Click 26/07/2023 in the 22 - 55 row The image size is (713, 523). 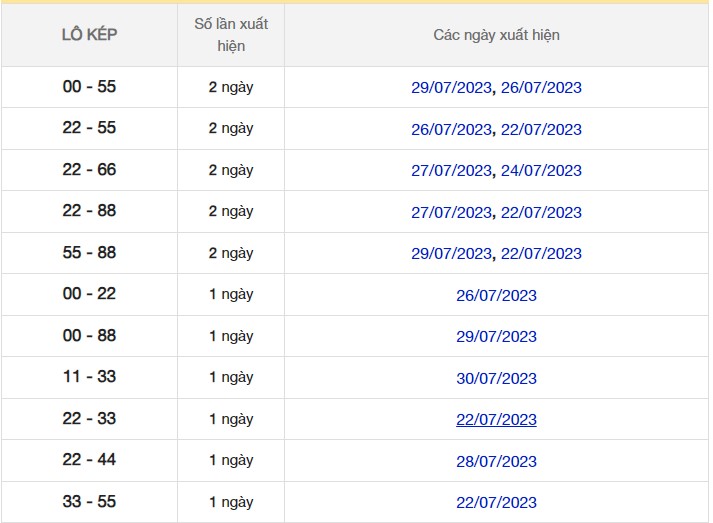point(451,129)
